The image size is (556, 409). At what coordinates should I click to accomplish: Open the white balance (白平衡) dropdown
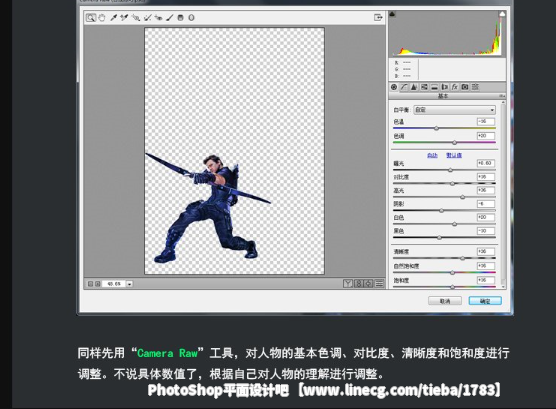click(x=455, y=110)
